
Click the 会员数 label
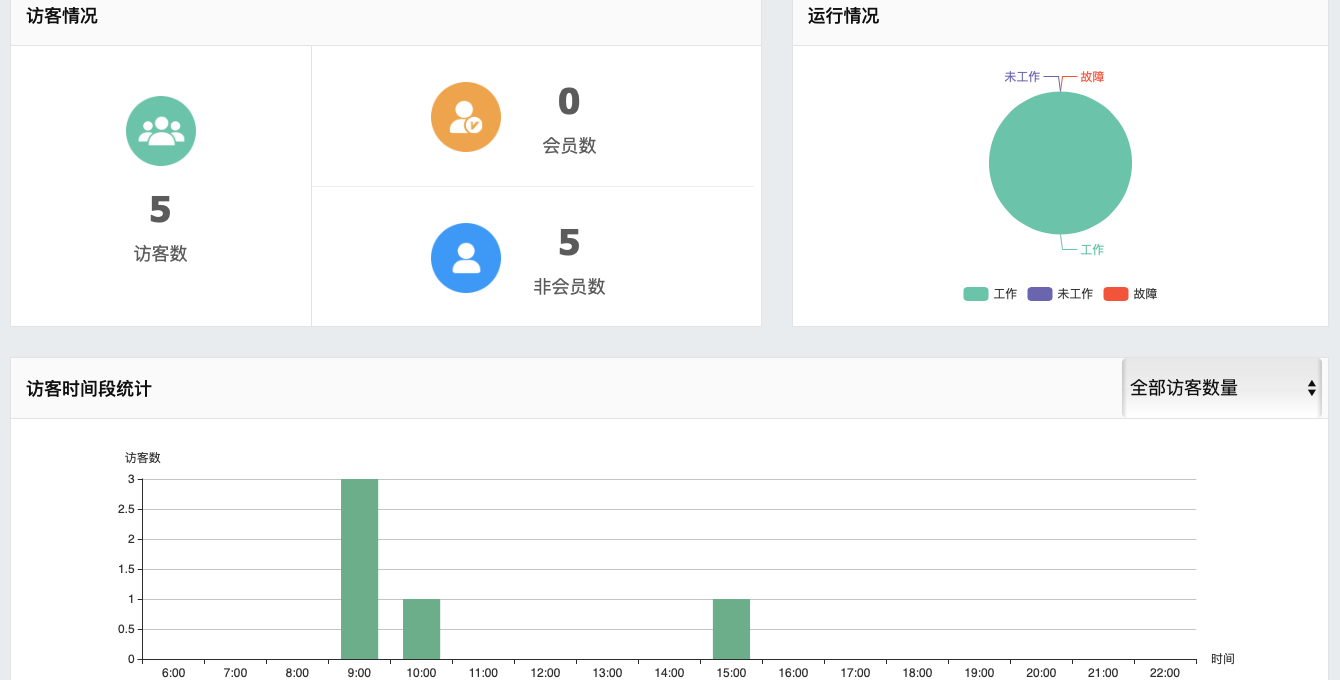569,145
